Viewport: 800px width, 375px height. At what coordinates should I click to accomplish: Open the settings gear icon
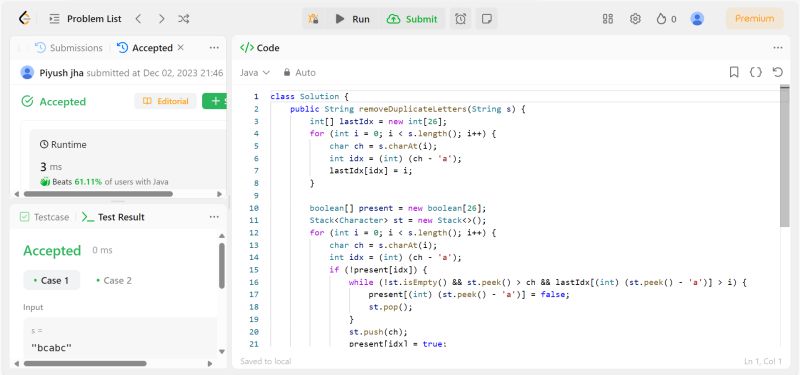[x=635, y=19]
